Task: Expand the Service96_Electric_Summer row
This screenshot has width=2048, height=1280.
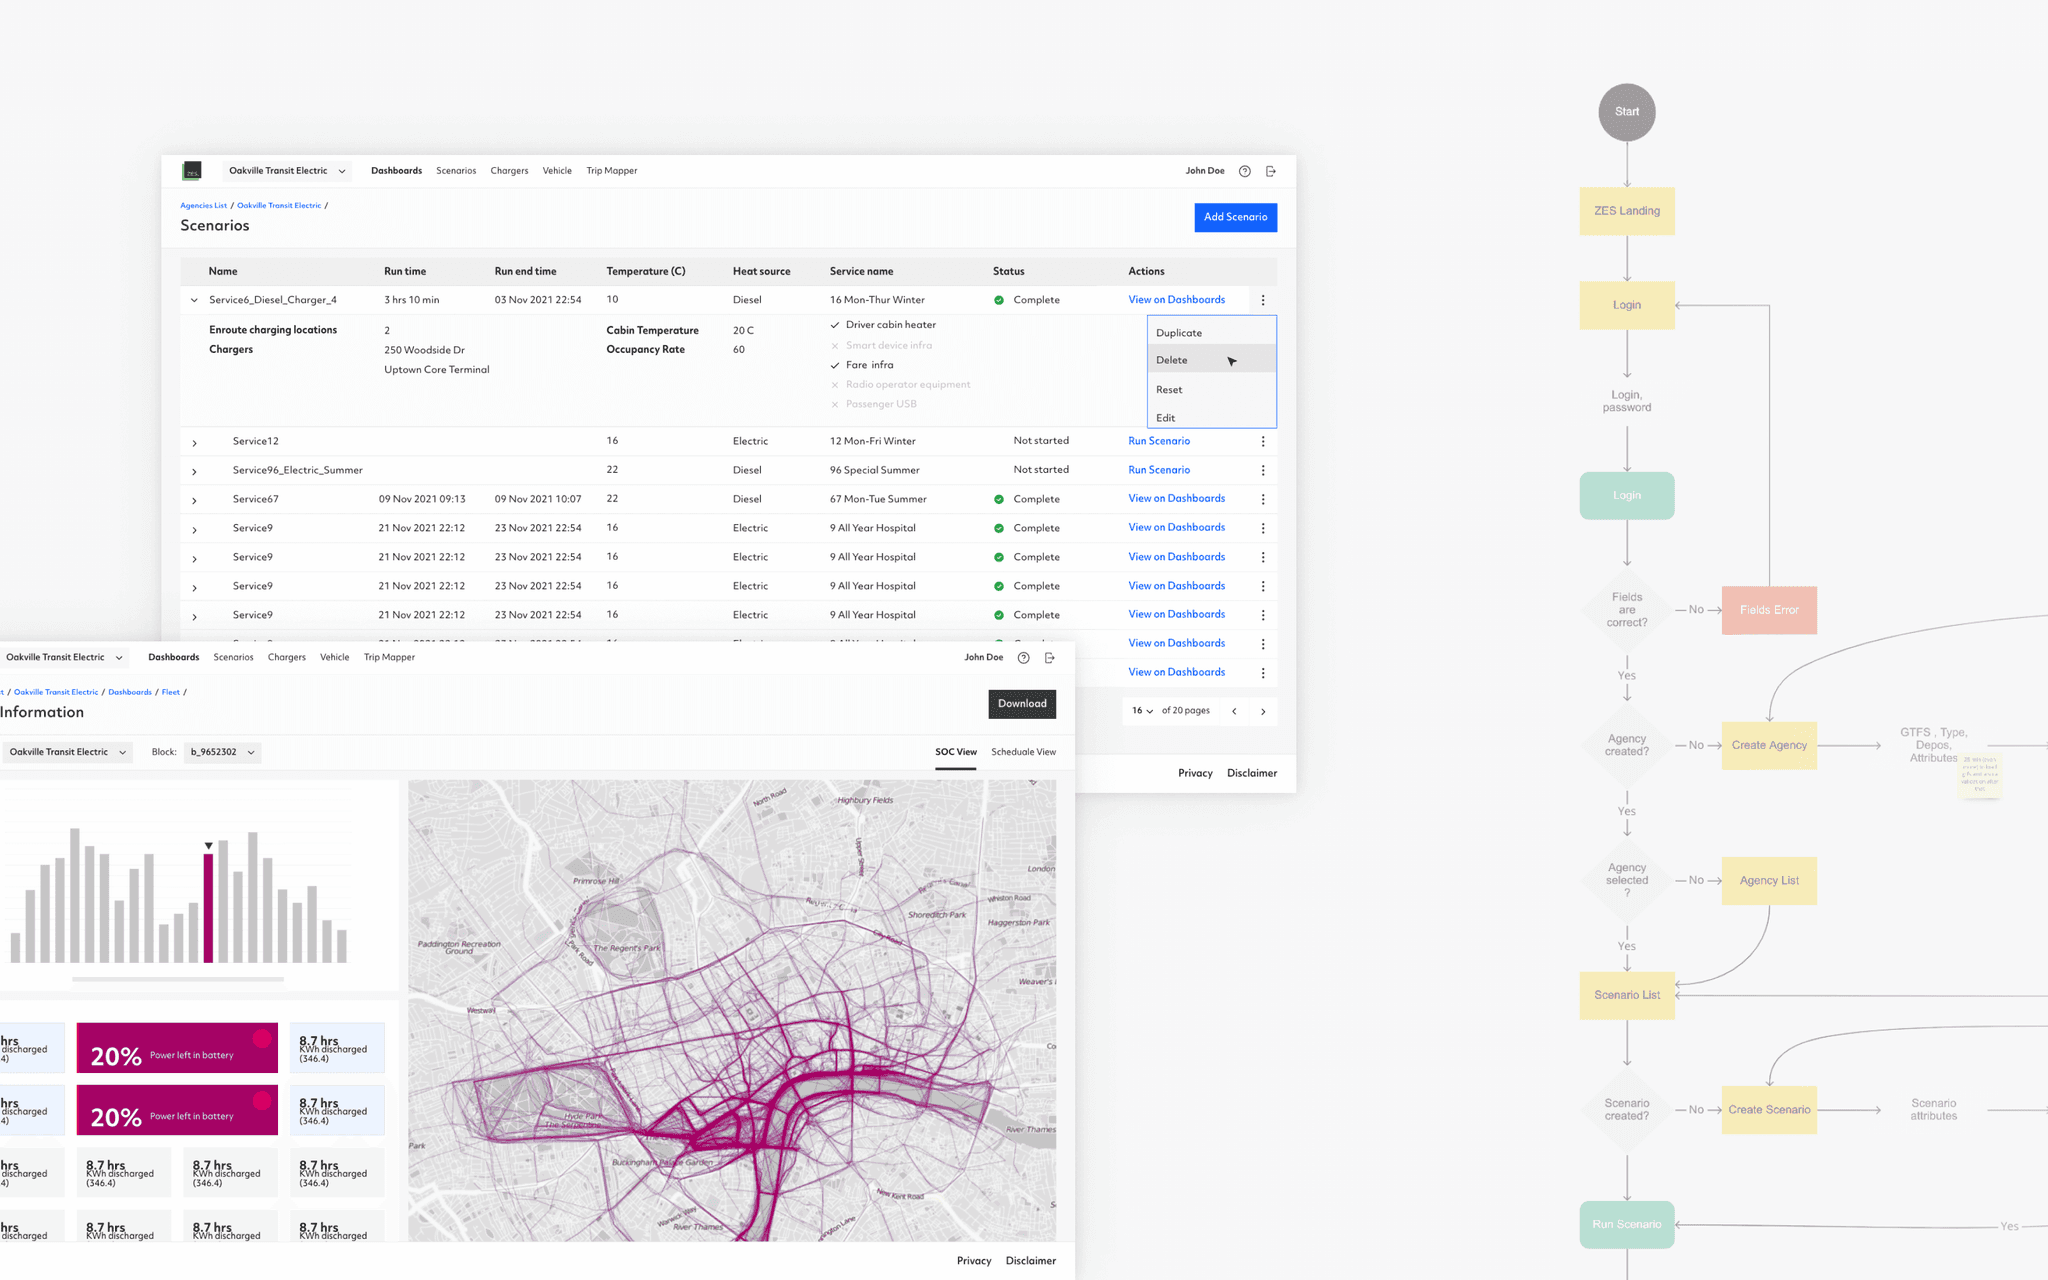Action: coord(194,471)
